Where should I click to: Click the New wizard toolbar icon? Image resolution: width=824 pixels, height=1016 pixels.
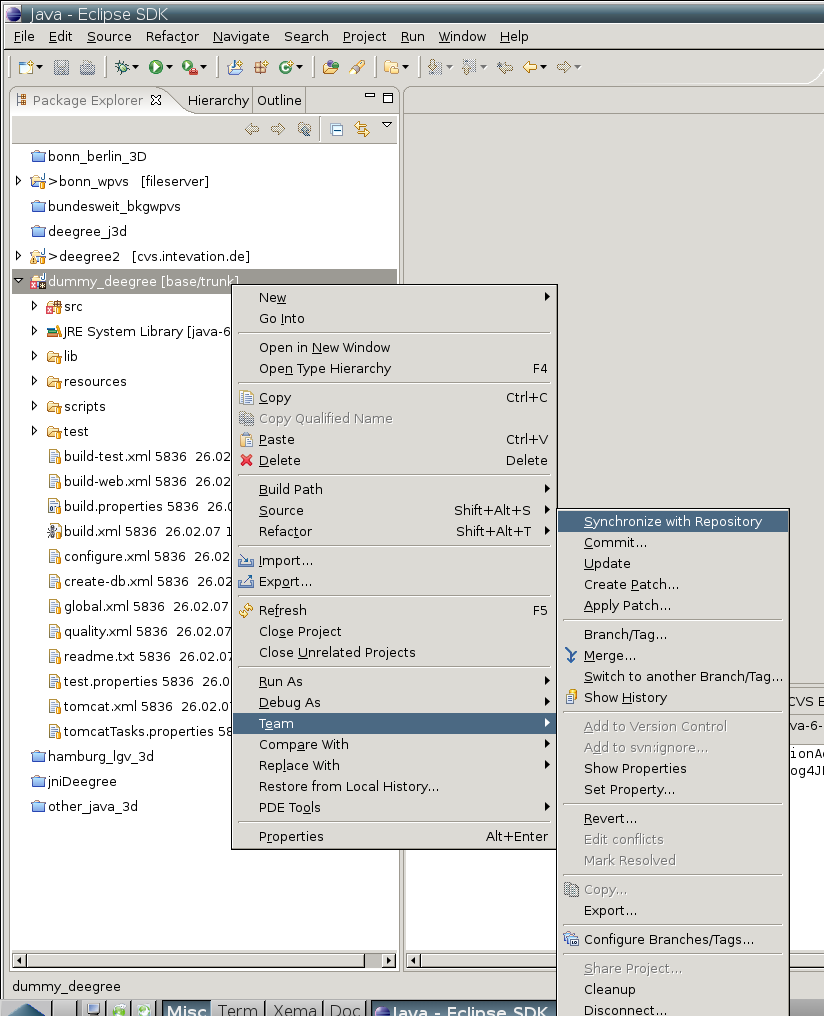tap(26, 67)
